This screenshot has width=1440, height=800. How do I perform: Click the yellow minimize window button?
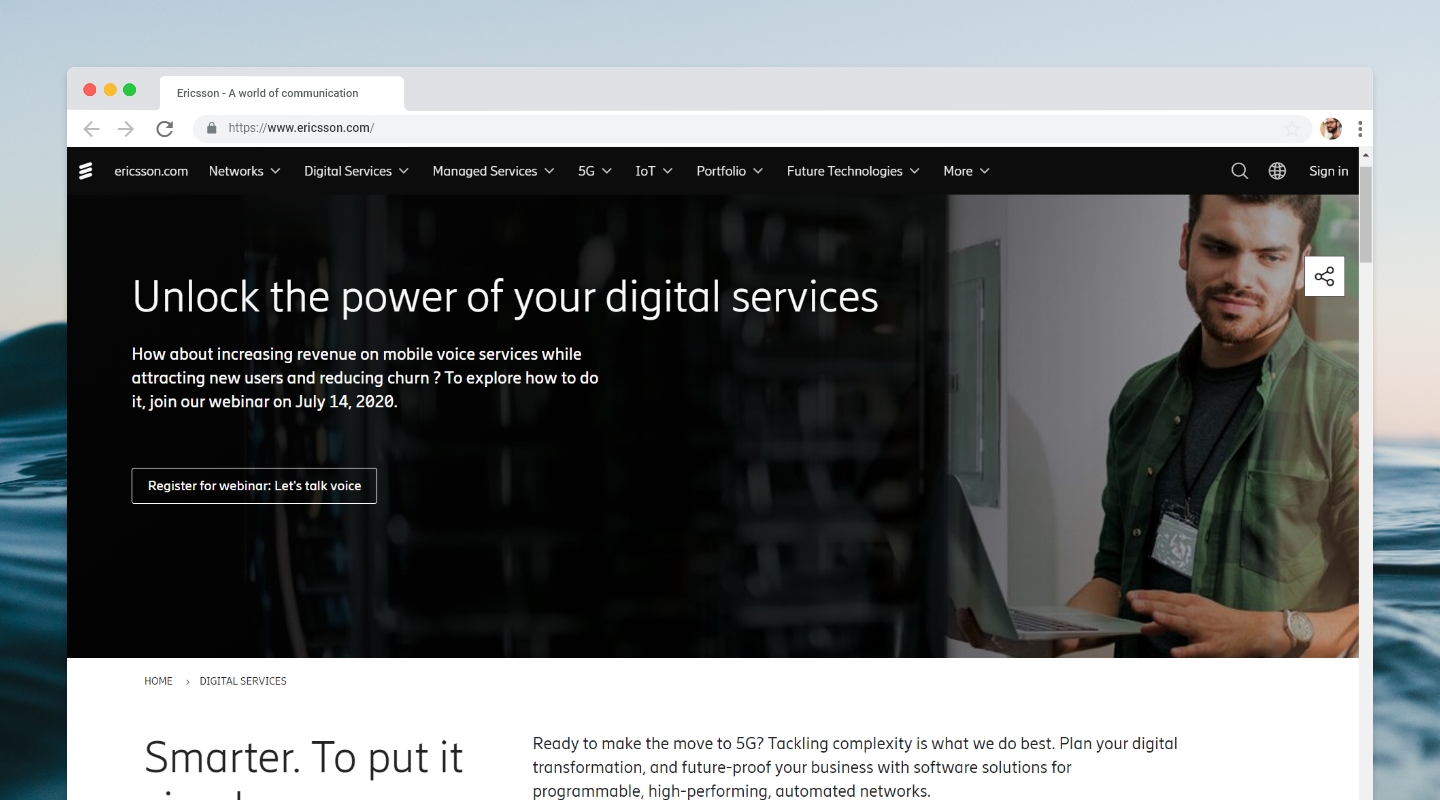[110, 90]
